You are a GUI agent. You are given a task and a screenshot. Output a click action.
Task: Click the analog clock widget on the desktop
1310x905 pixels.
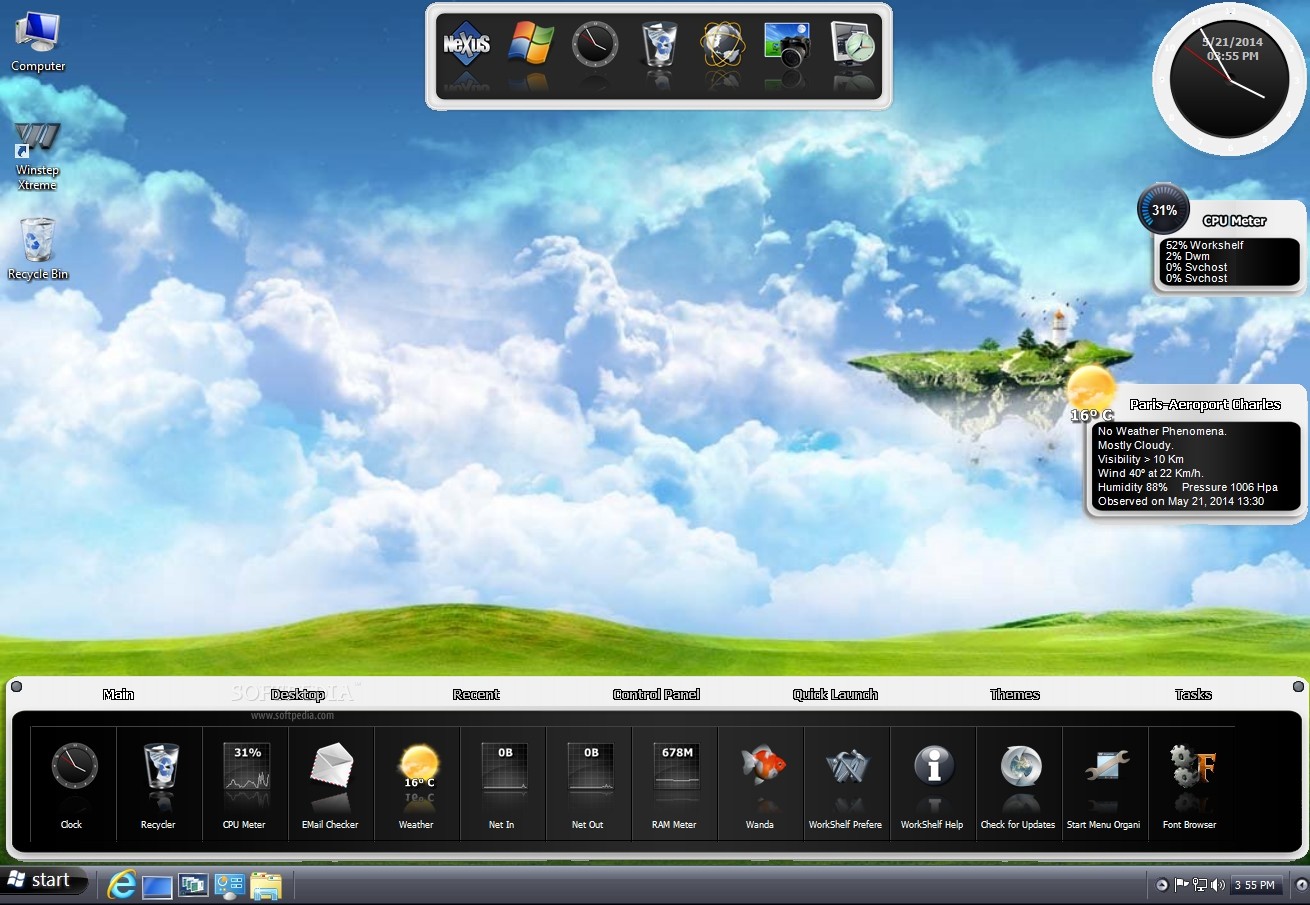tap(1229, 81)
